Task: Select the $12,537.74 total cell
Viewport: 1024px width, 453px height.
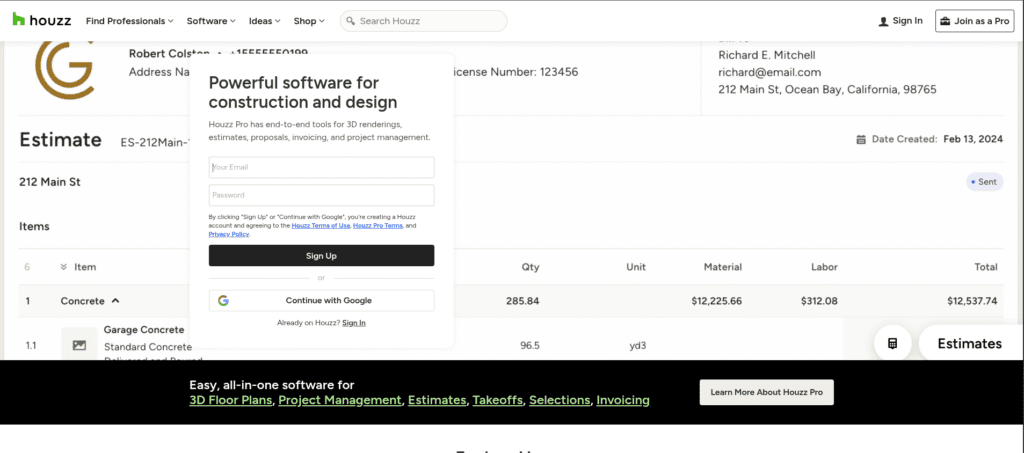Action: coord(972,301)
